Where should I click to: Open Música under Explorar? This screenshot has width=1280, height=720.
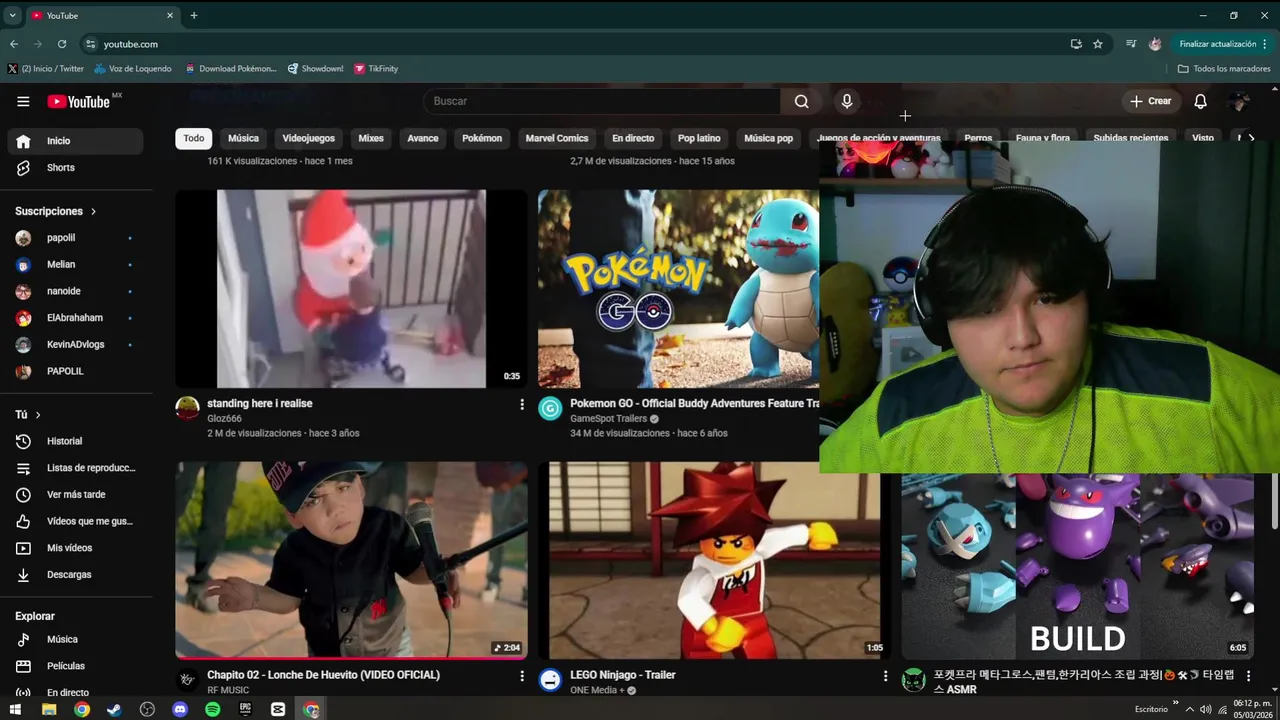click(x=75, y=639)
